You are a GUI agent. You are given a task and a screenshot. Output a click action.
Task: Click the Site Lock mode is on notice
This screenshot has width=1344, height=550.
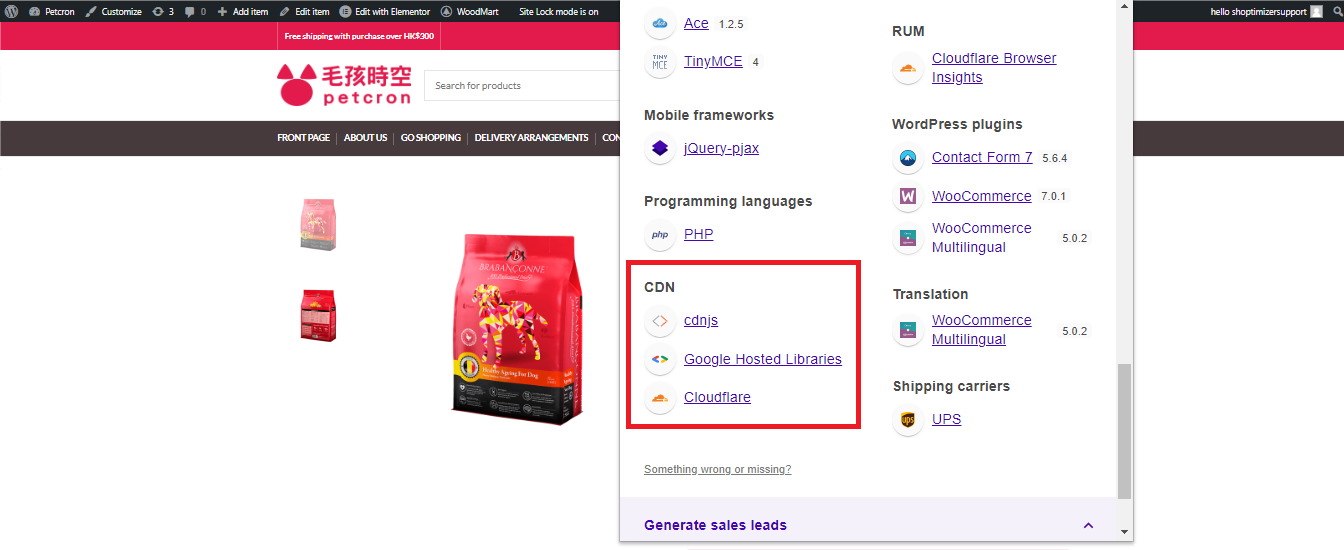coord(559,11)
